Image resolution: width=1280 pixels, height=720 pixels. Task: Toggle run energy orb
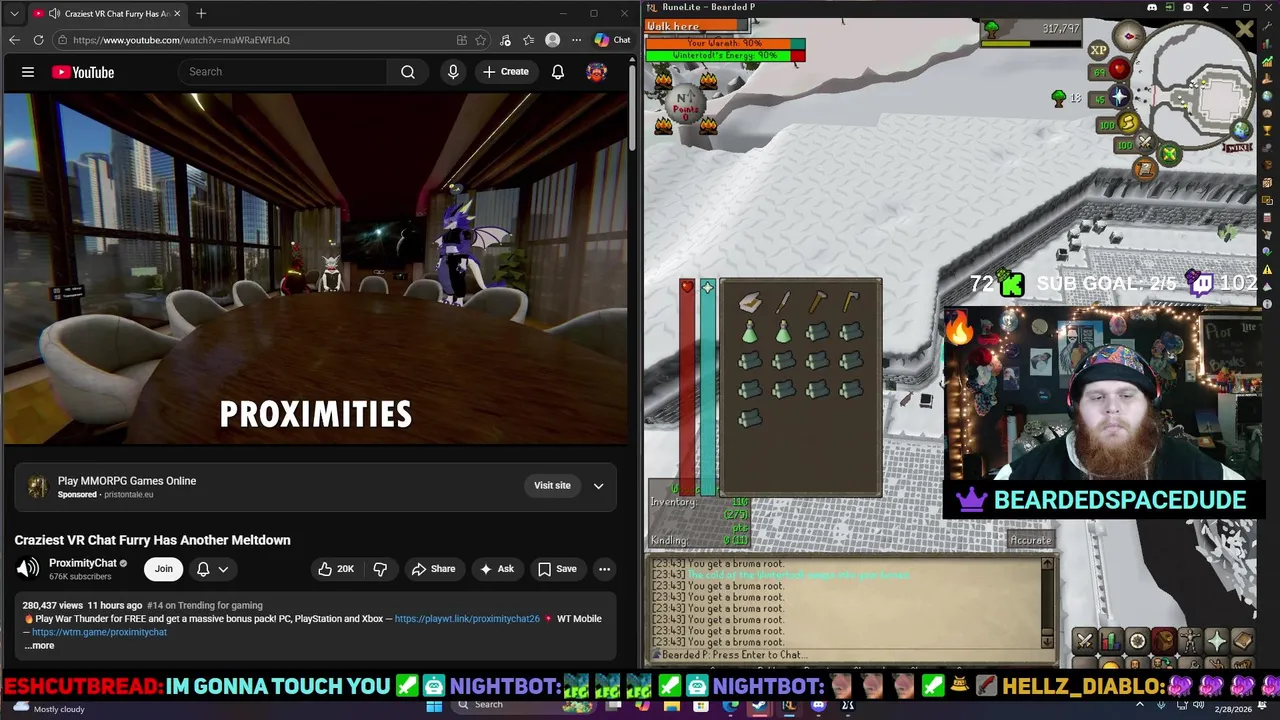pyautogui.click(x=1128, y=122)
